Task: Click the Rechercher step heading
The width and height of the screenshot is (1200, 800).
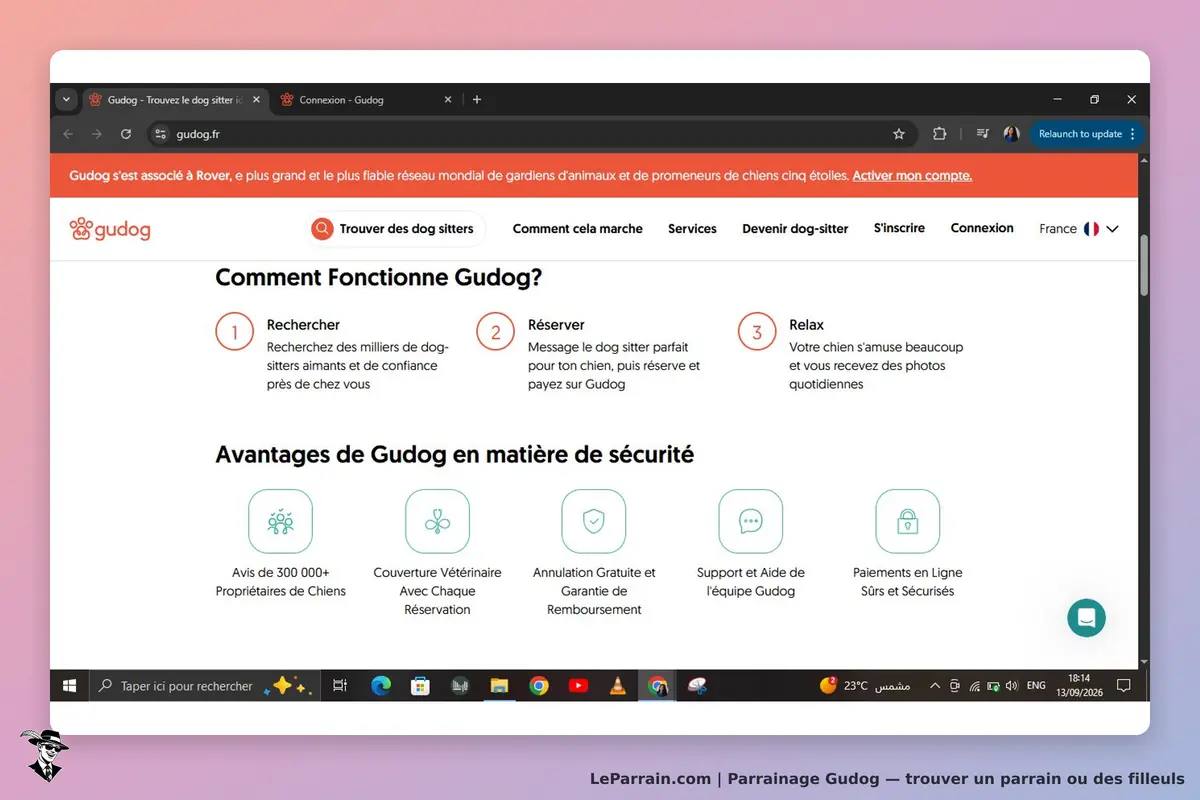Action: (x=303, y=325)
